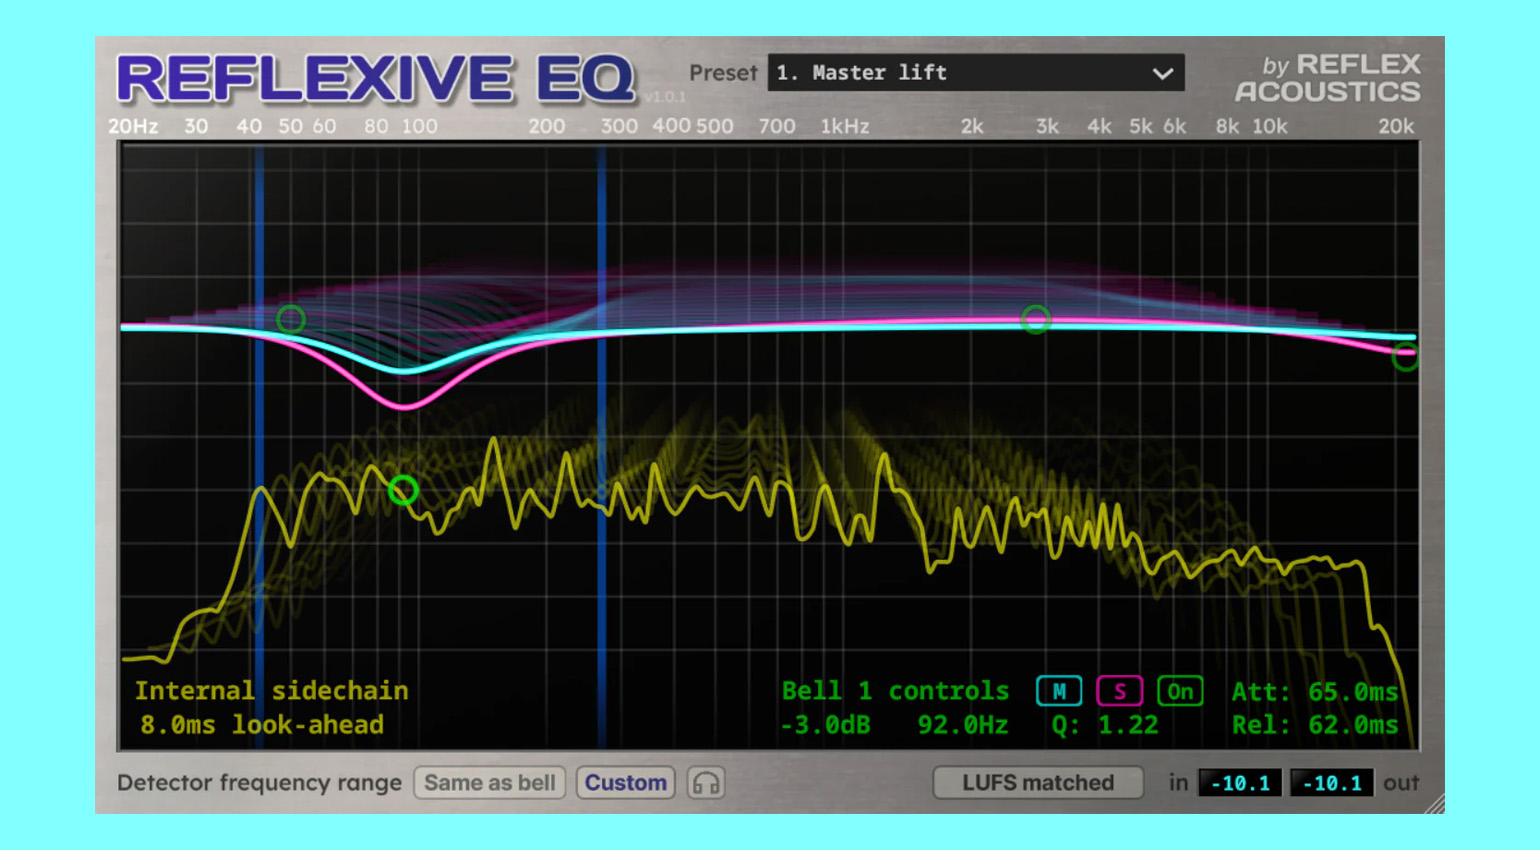
Task: Open the Preset dropdown showing Master lift
Action: click(975, 73)
